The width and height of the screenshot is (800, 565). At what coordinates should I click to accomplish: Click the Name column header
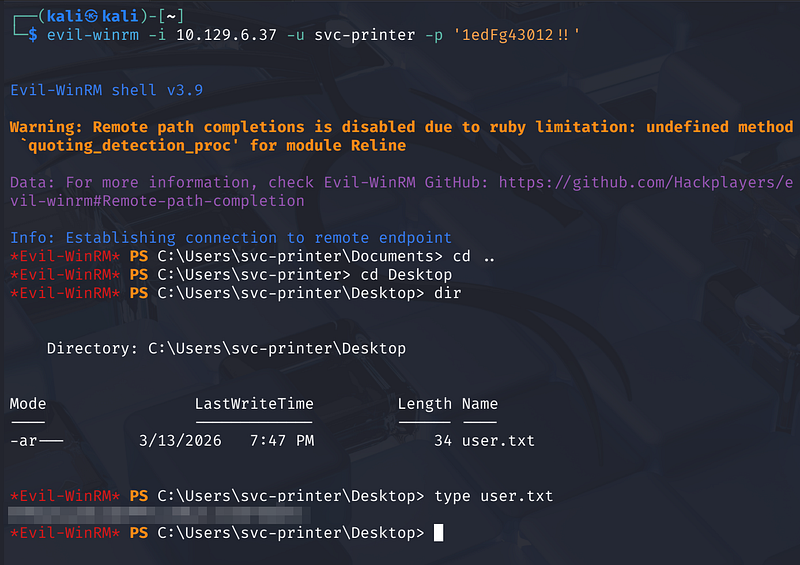[x=480, y=404]
